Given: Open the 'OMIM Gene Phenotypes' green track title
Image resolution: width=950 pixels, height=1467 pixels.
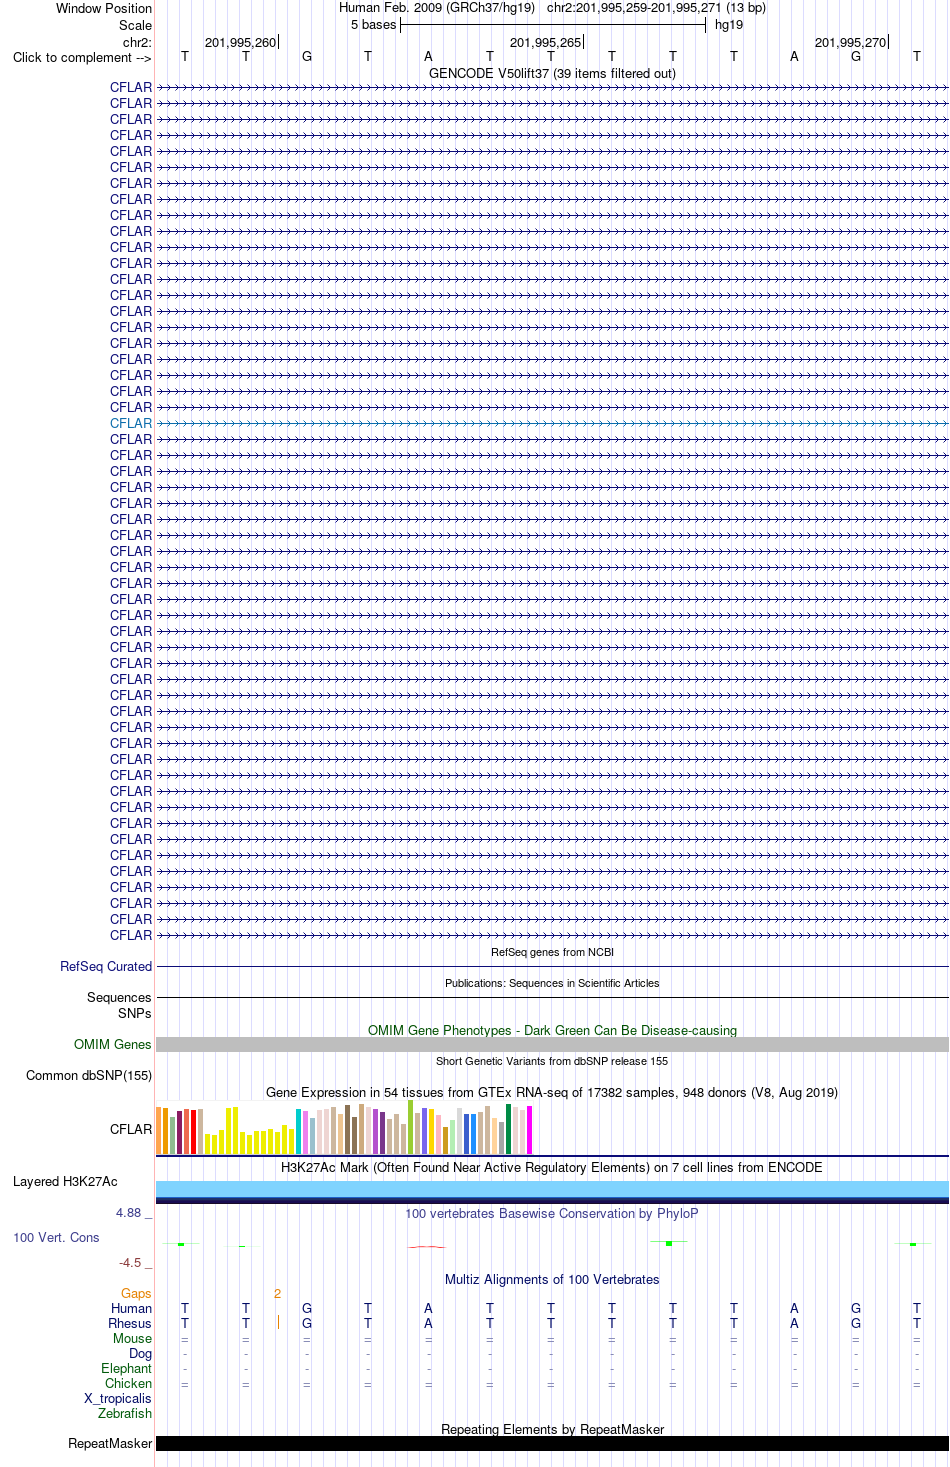Looking at the screenshot, I should [x=552, y=1030].
